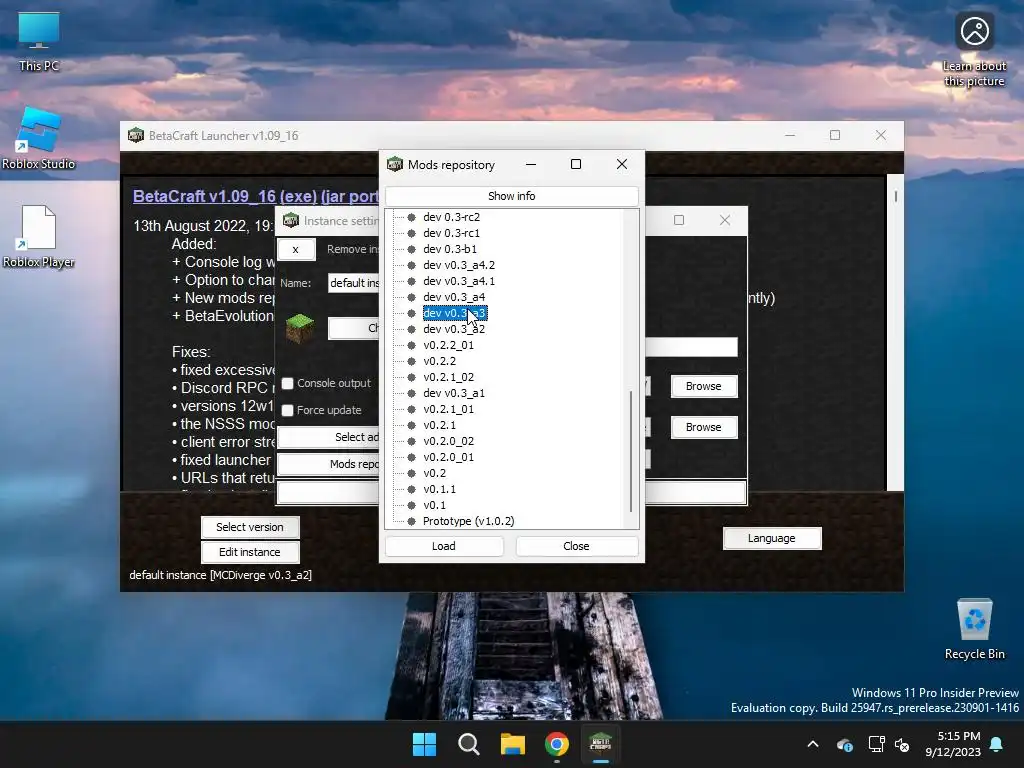Select v0.2.1_01 entry
Image resolution: width=1024 pixels, height=768 pixels.
click(x=449, y=409)
